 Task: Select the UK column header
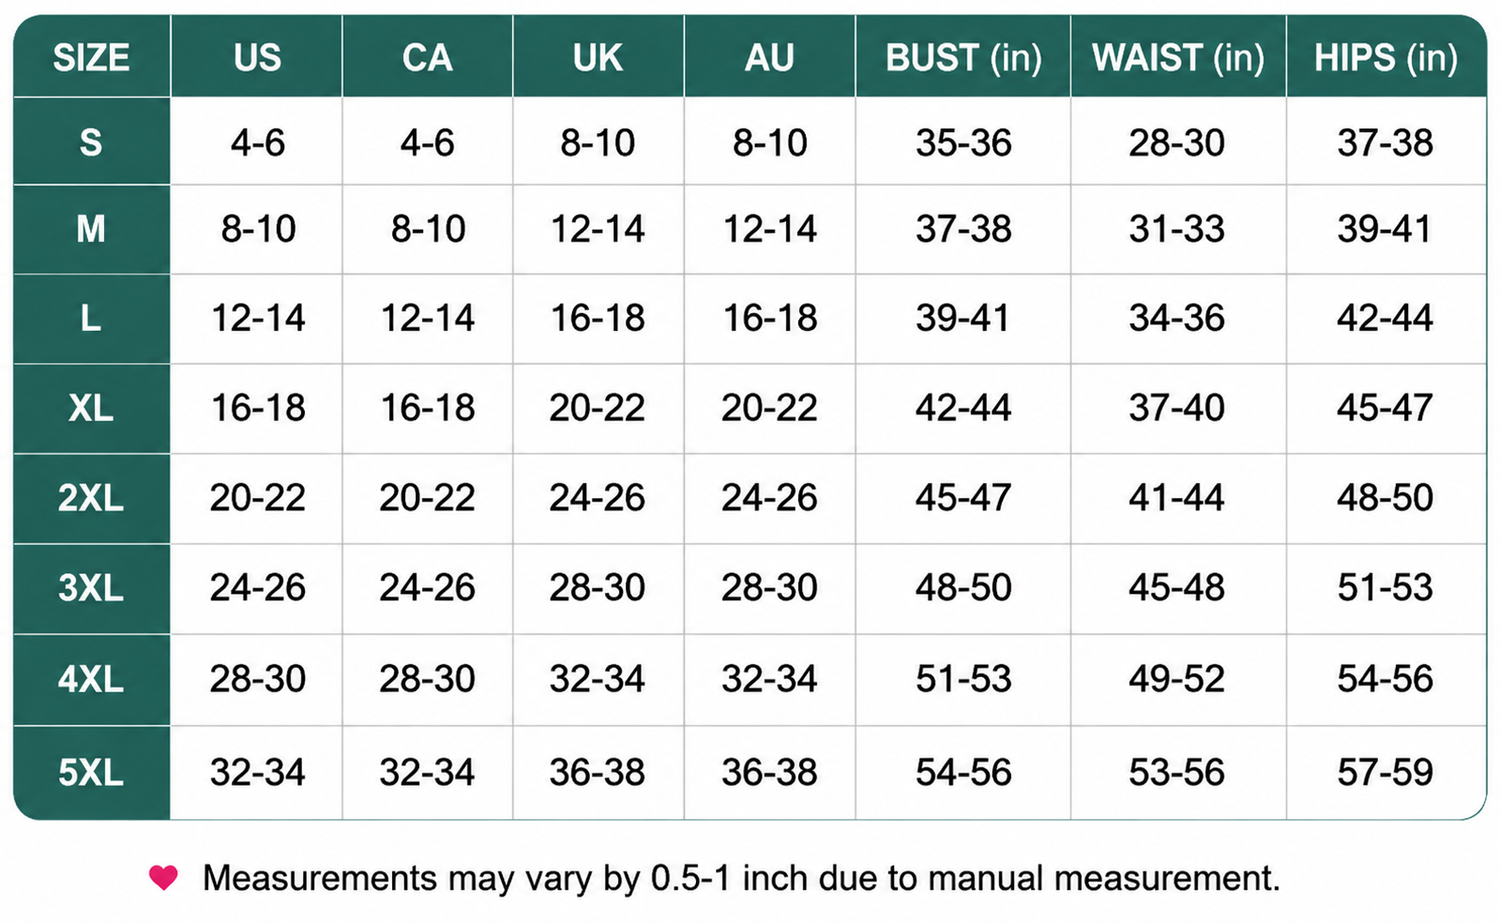(598, 57)
